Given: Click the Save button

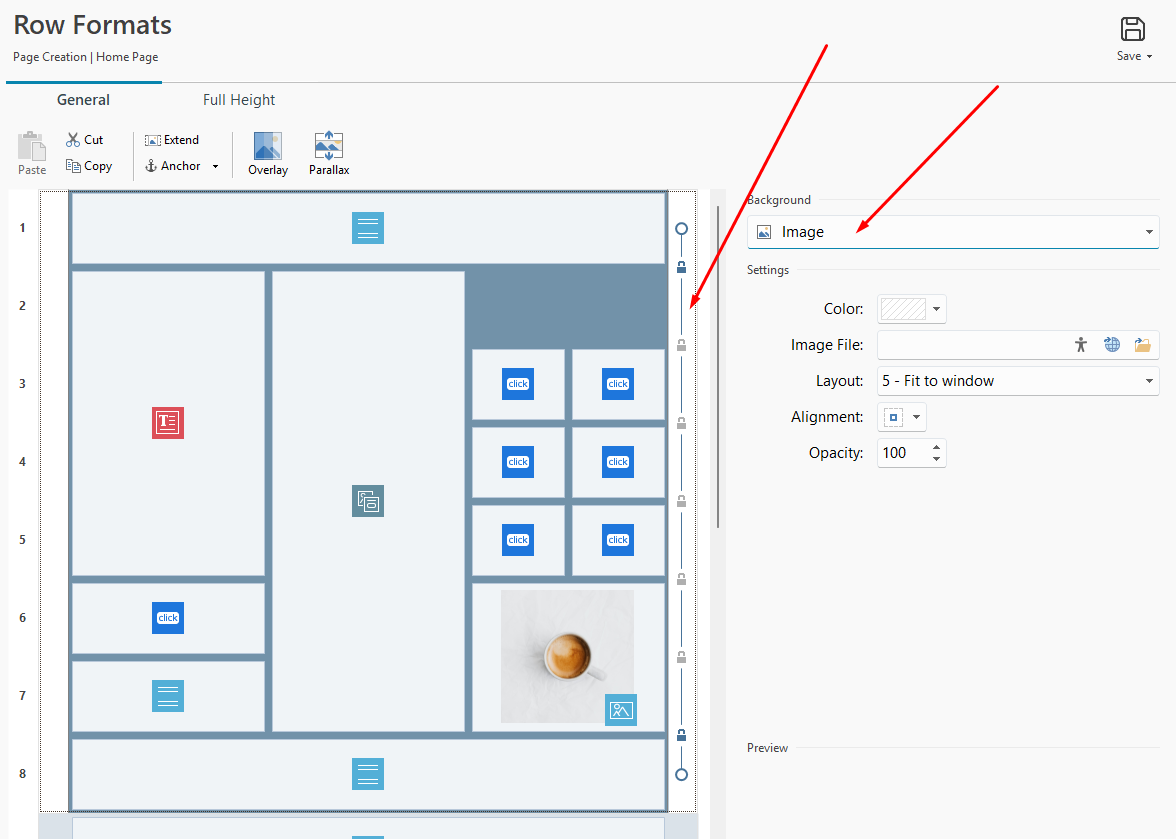Looking at the screenshot, I should pyautogui.click(x=1133, y=39).
